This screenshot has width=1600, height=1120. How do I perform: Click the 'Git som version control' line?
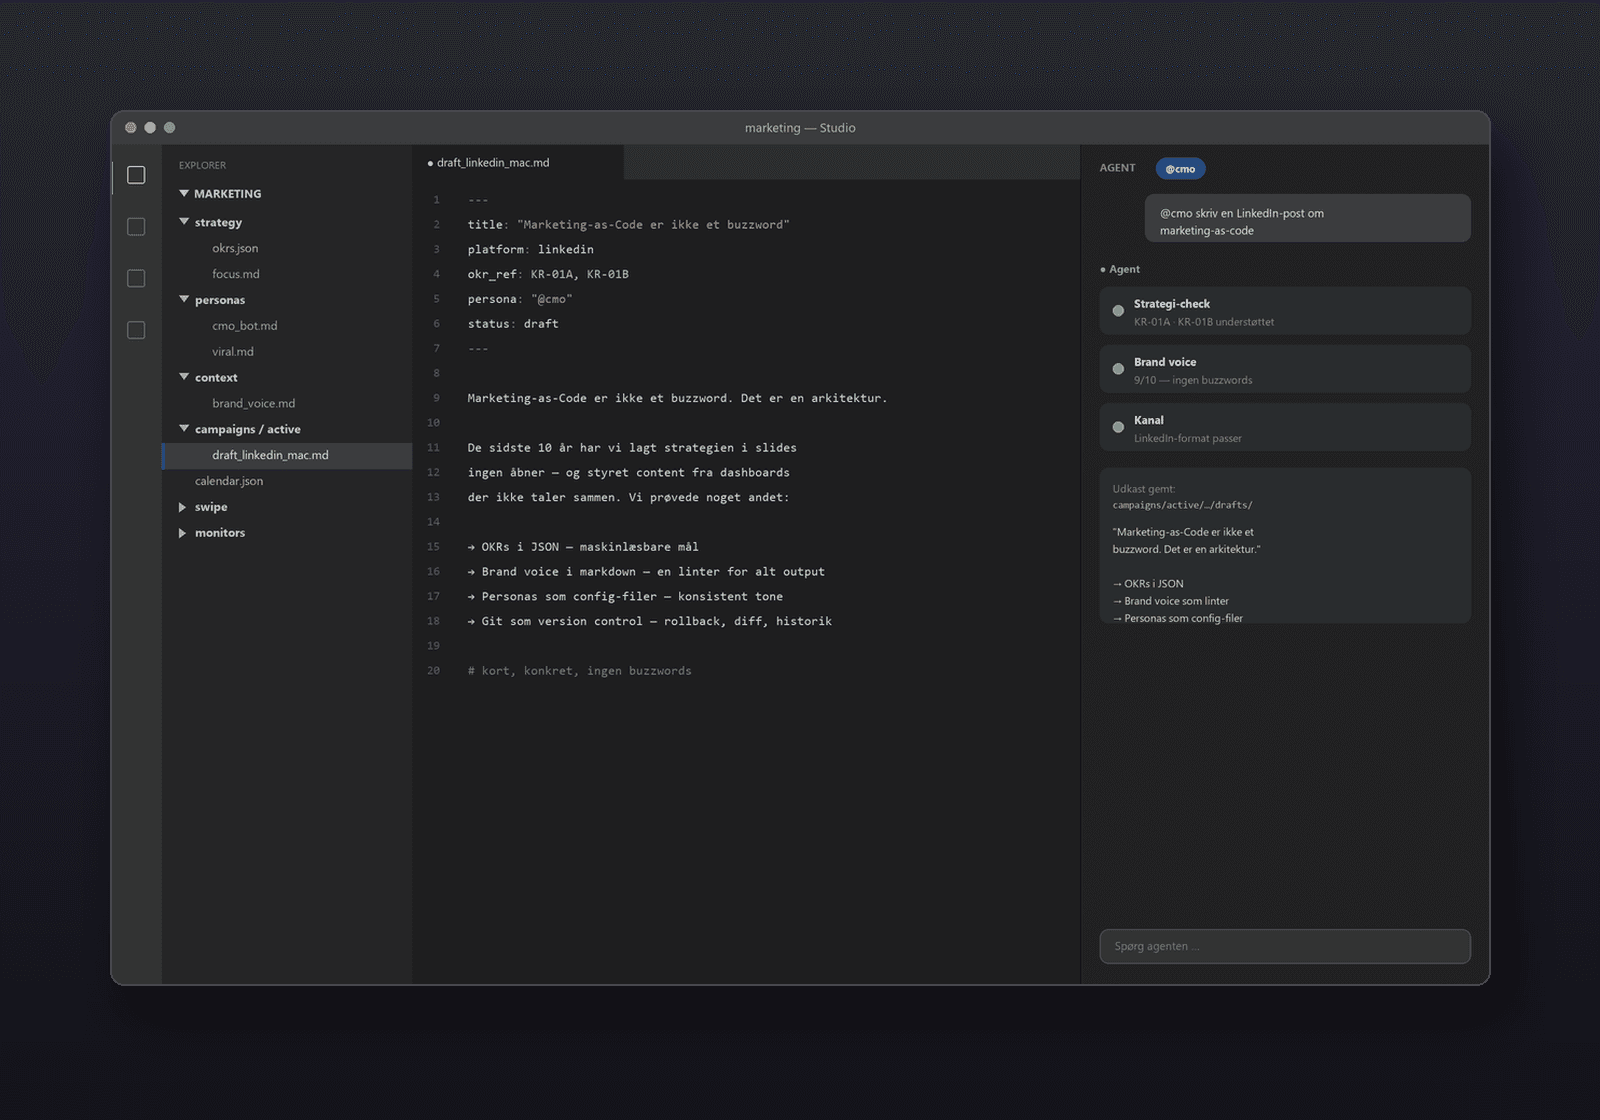pyautogui.click(x=649, y=621)
